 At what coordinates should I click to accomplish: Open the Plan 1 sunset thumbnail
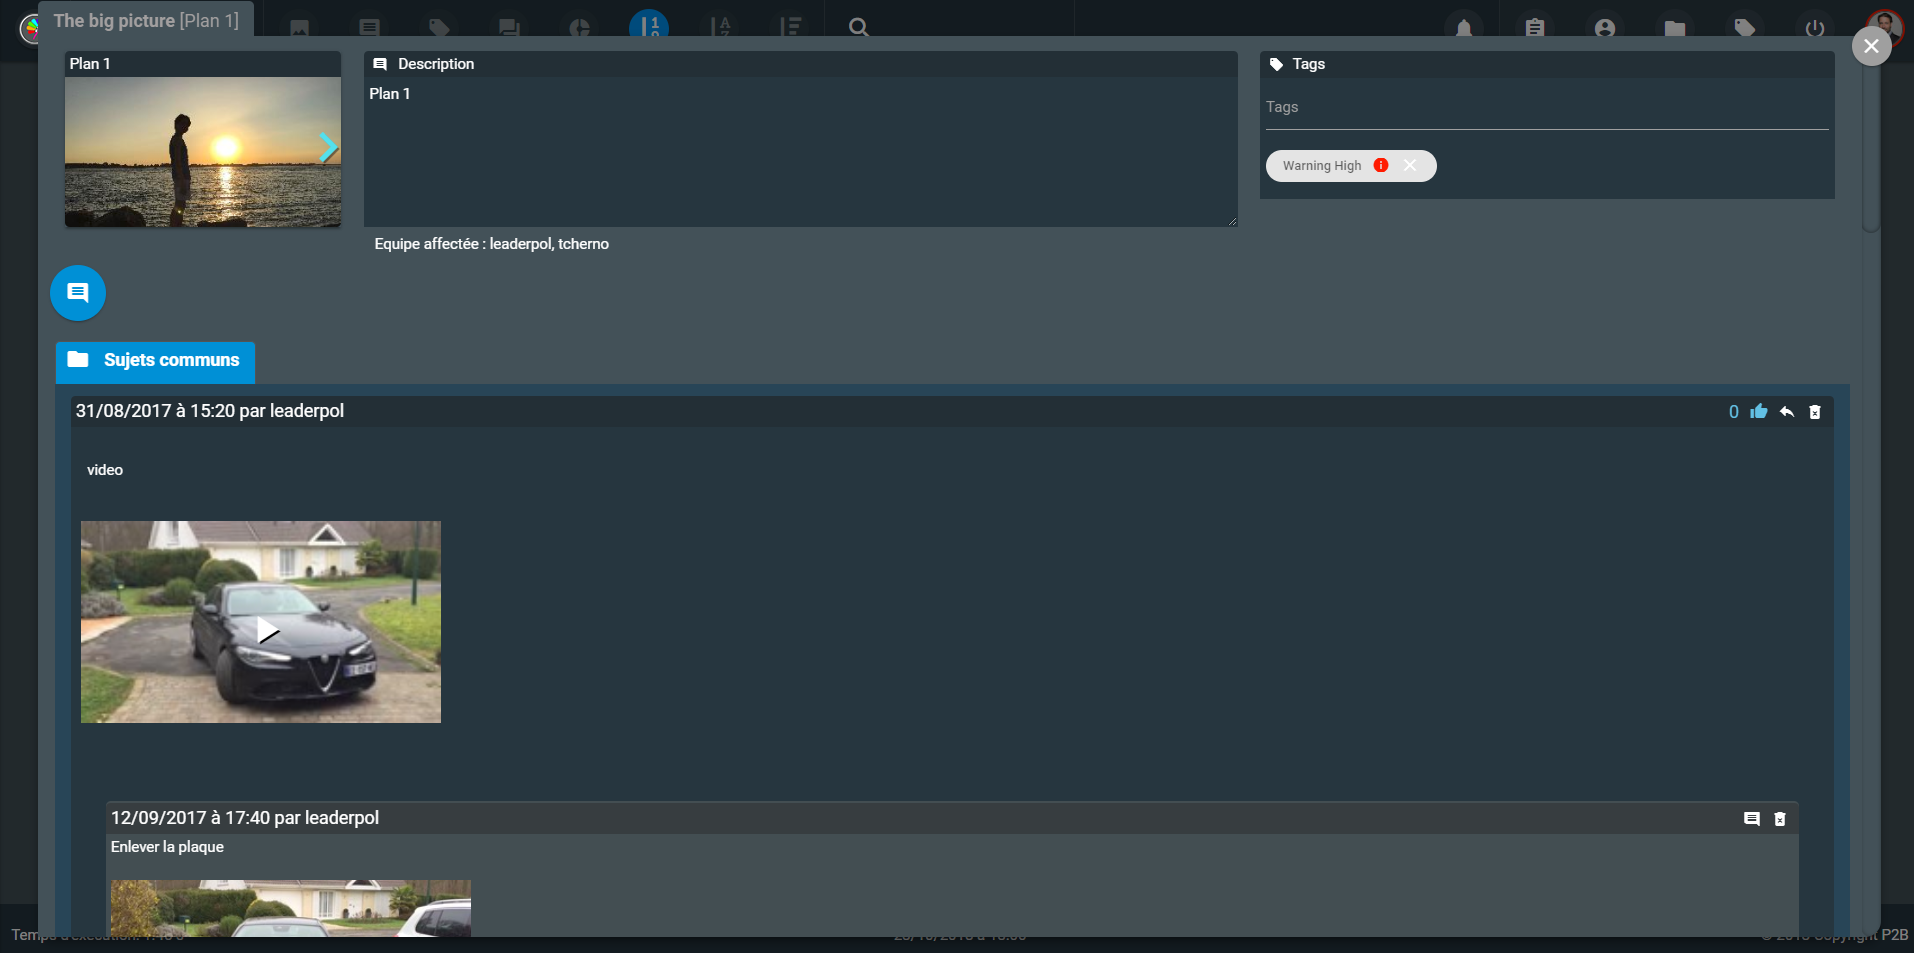(190, 152)
